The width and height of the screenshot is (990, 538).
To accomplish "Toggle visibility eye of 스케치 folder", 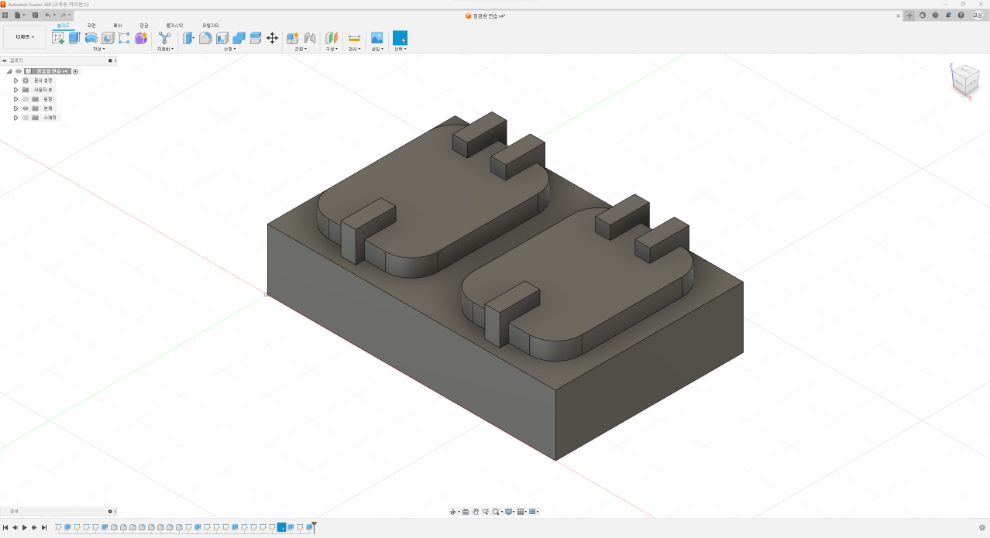I will pos(25,117).
